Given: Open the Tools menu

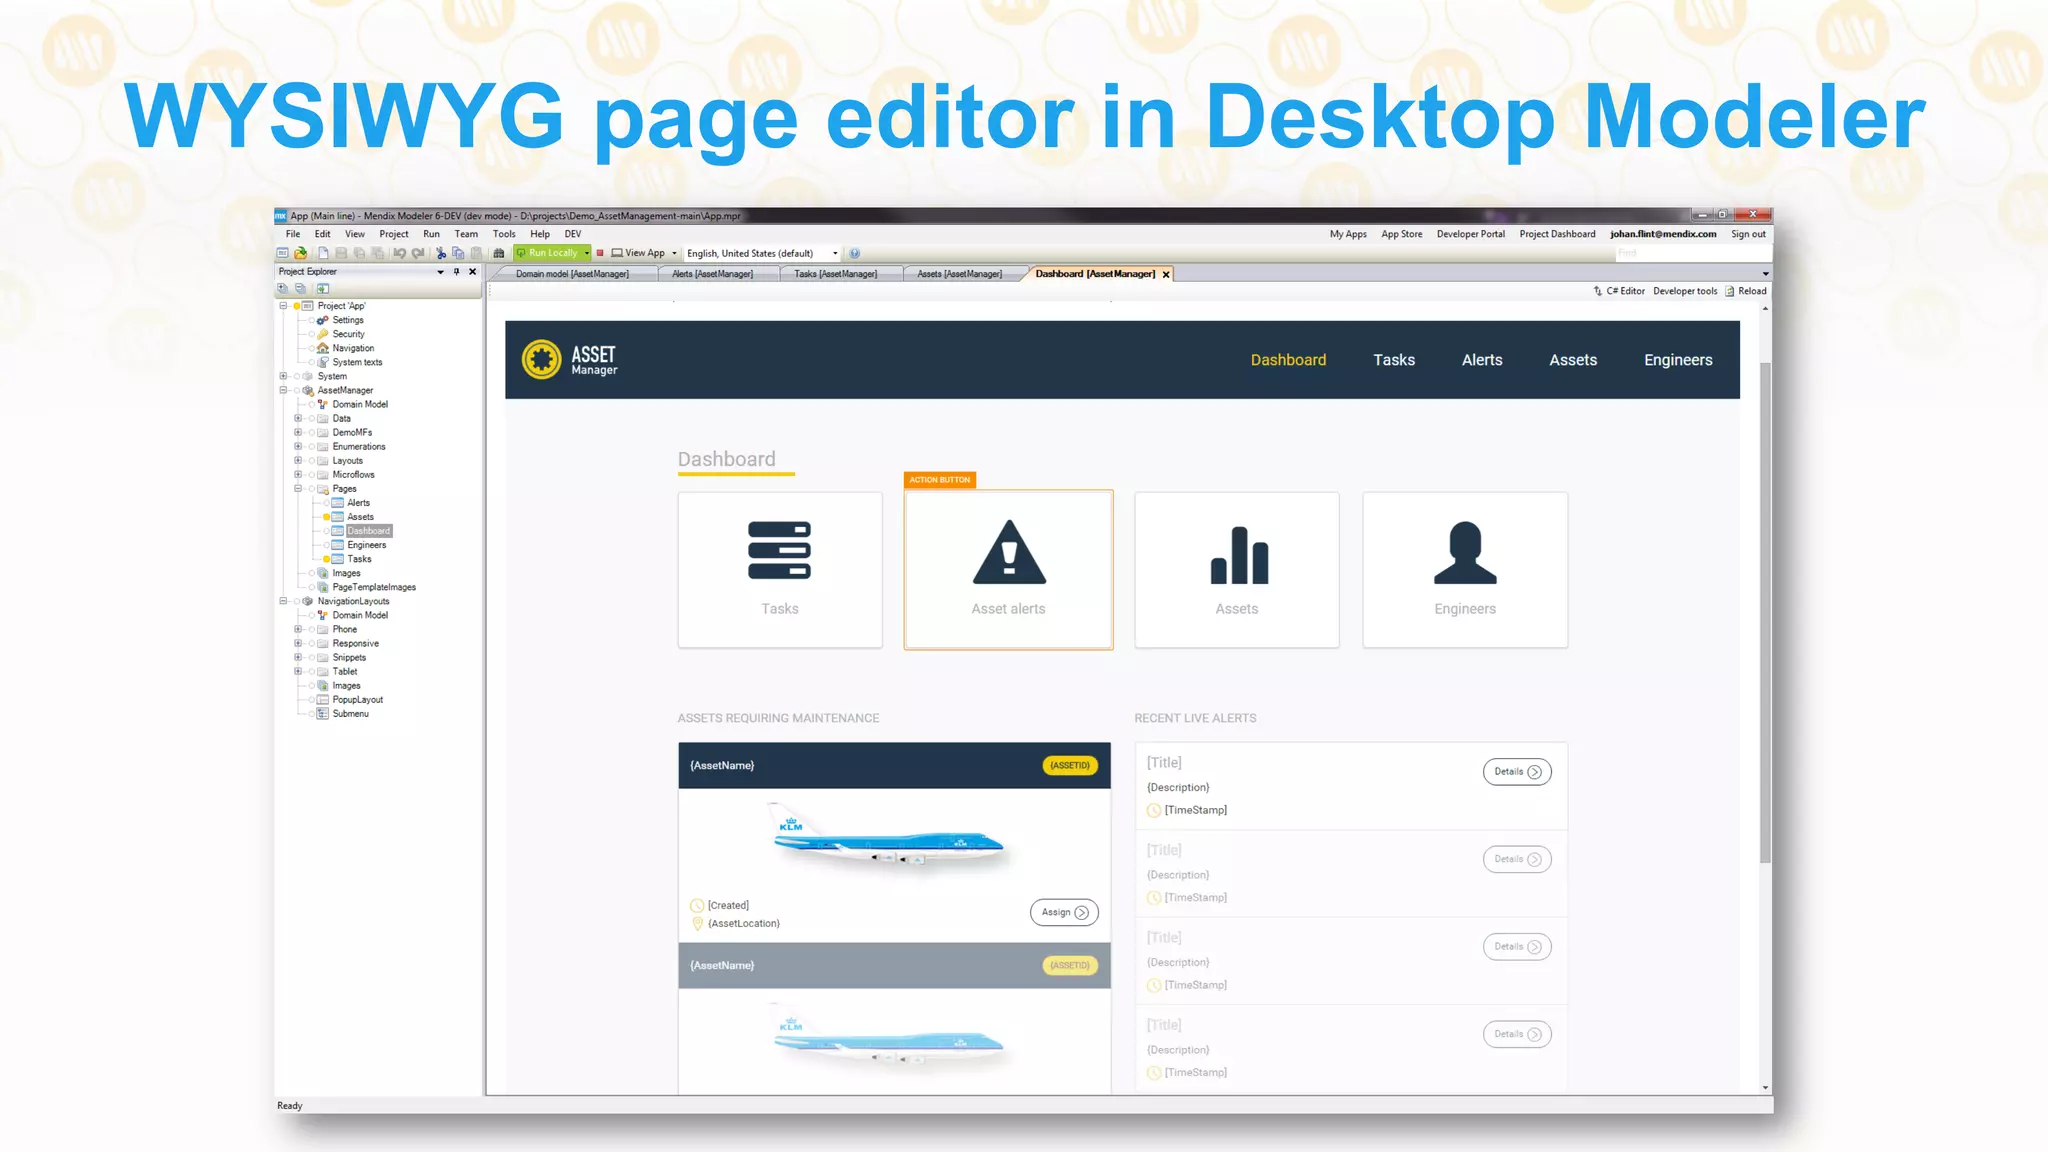Looking at the screenshot, I should coord(504,234).
